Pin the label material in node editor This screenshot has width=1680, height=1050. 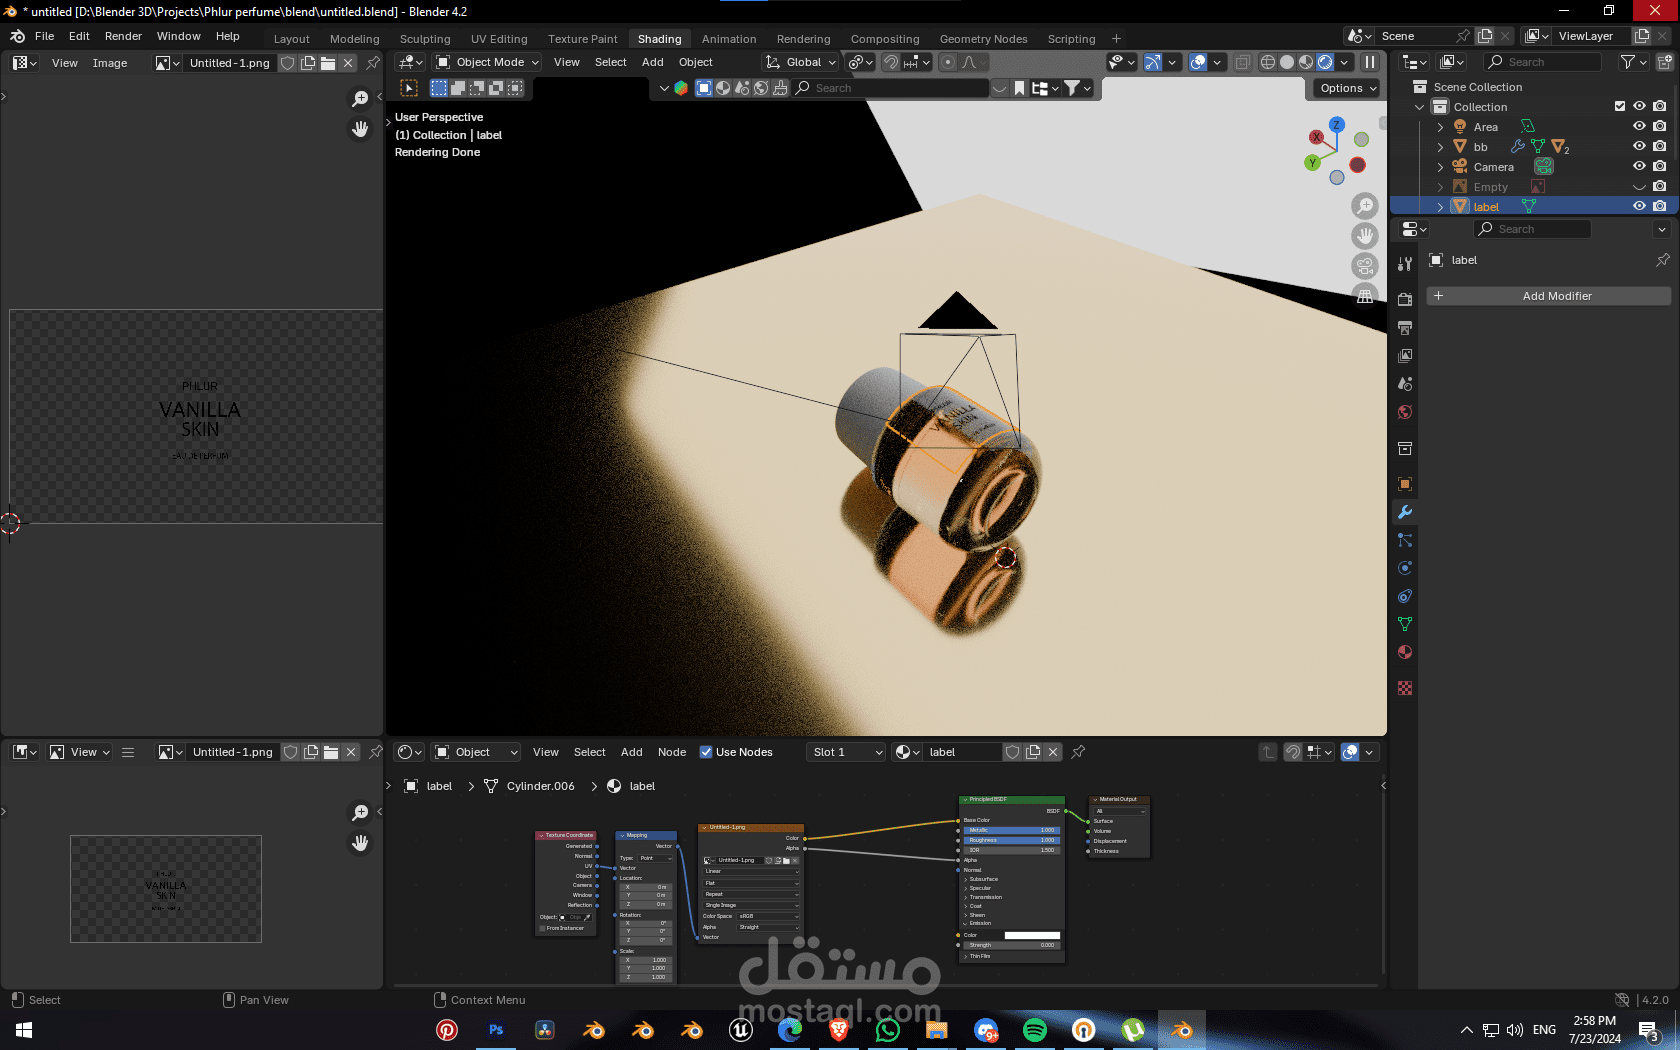[1078, 752]
